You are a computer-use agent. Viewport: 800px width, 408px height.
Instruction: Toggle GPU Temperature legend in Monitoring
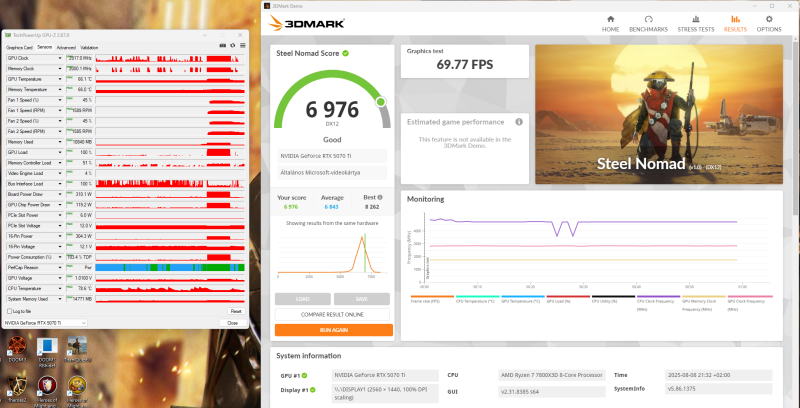click(x=523, y=299)
